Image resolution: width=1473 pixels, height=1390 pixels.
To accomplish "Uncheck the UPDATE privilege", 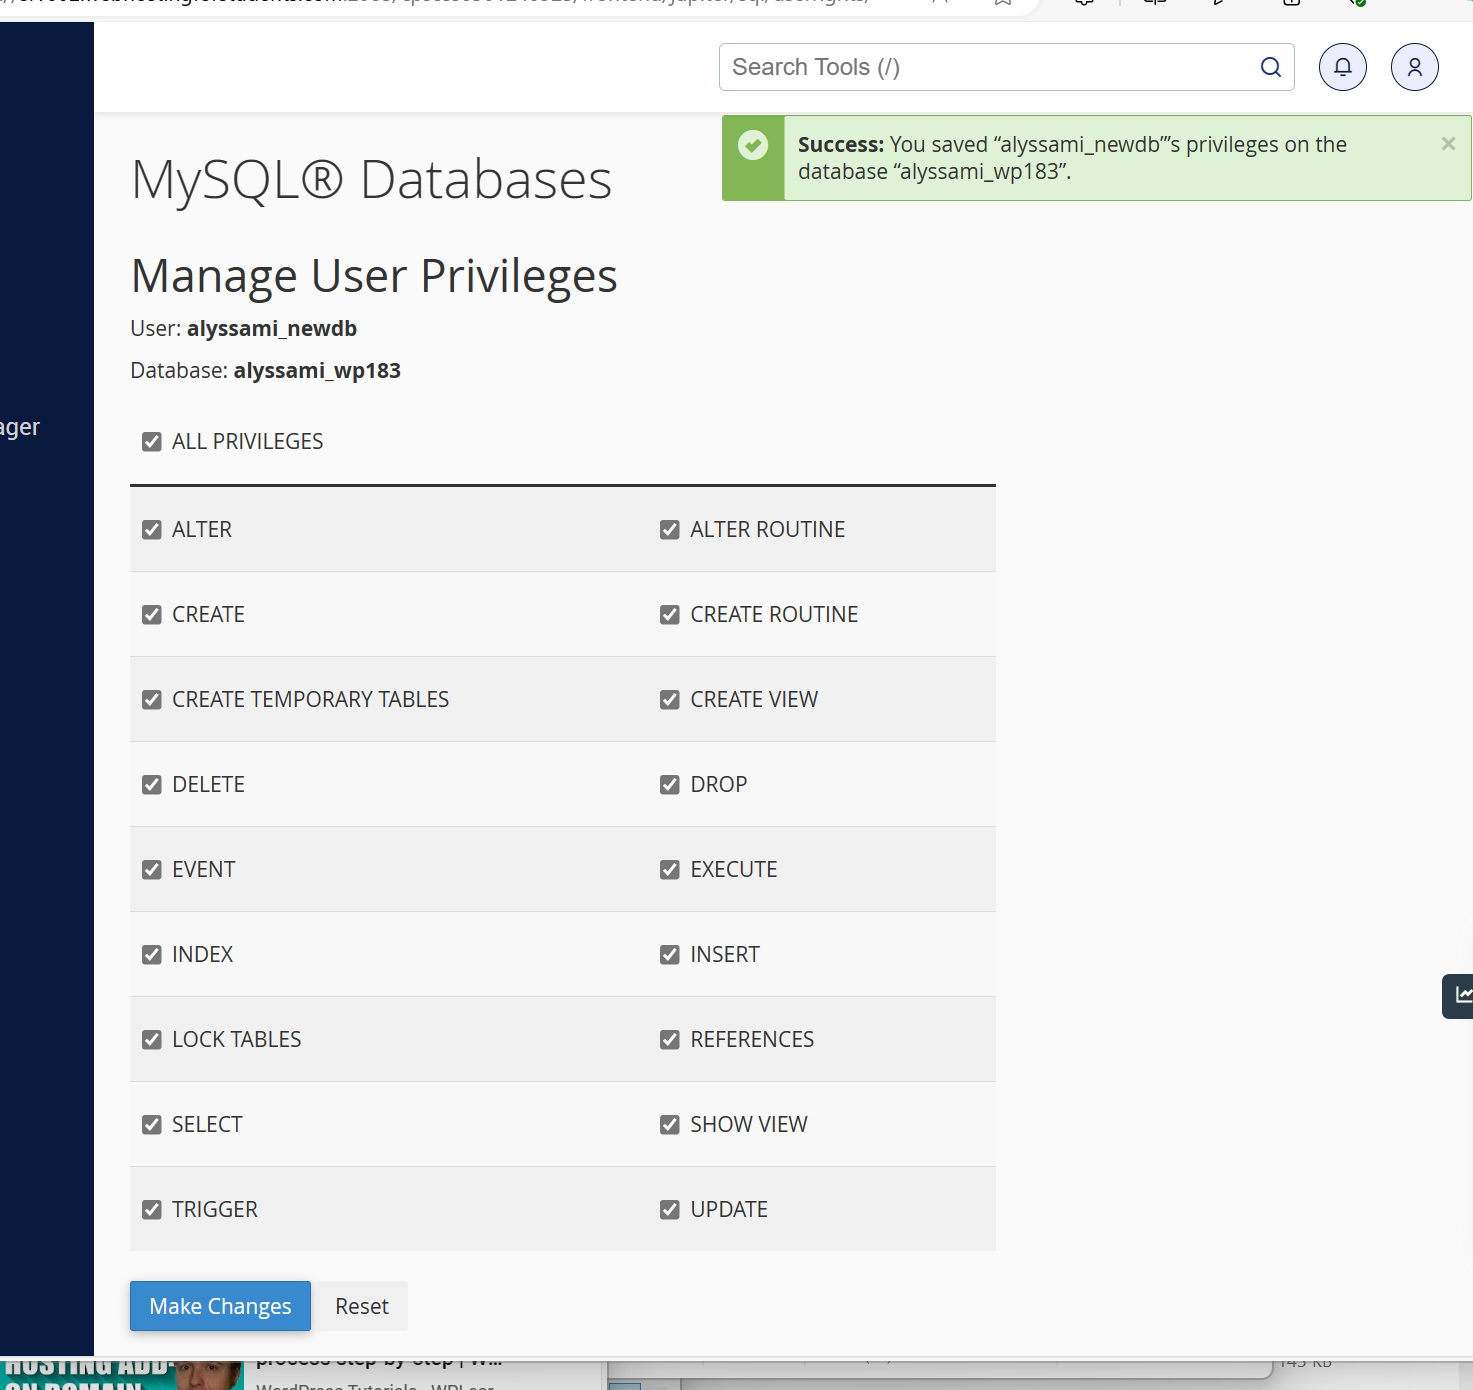I will [x=670, y=1210].
